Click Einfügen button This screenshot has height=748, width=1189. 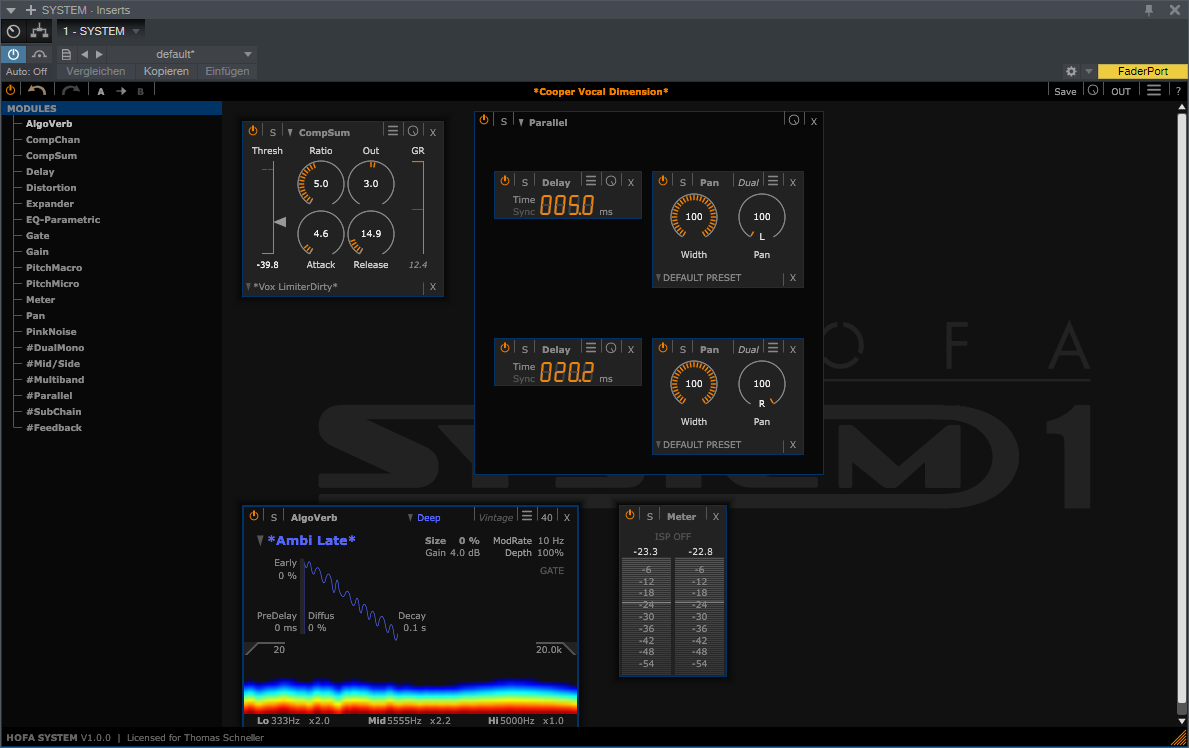pyautogui.click(x=227, y=71)
